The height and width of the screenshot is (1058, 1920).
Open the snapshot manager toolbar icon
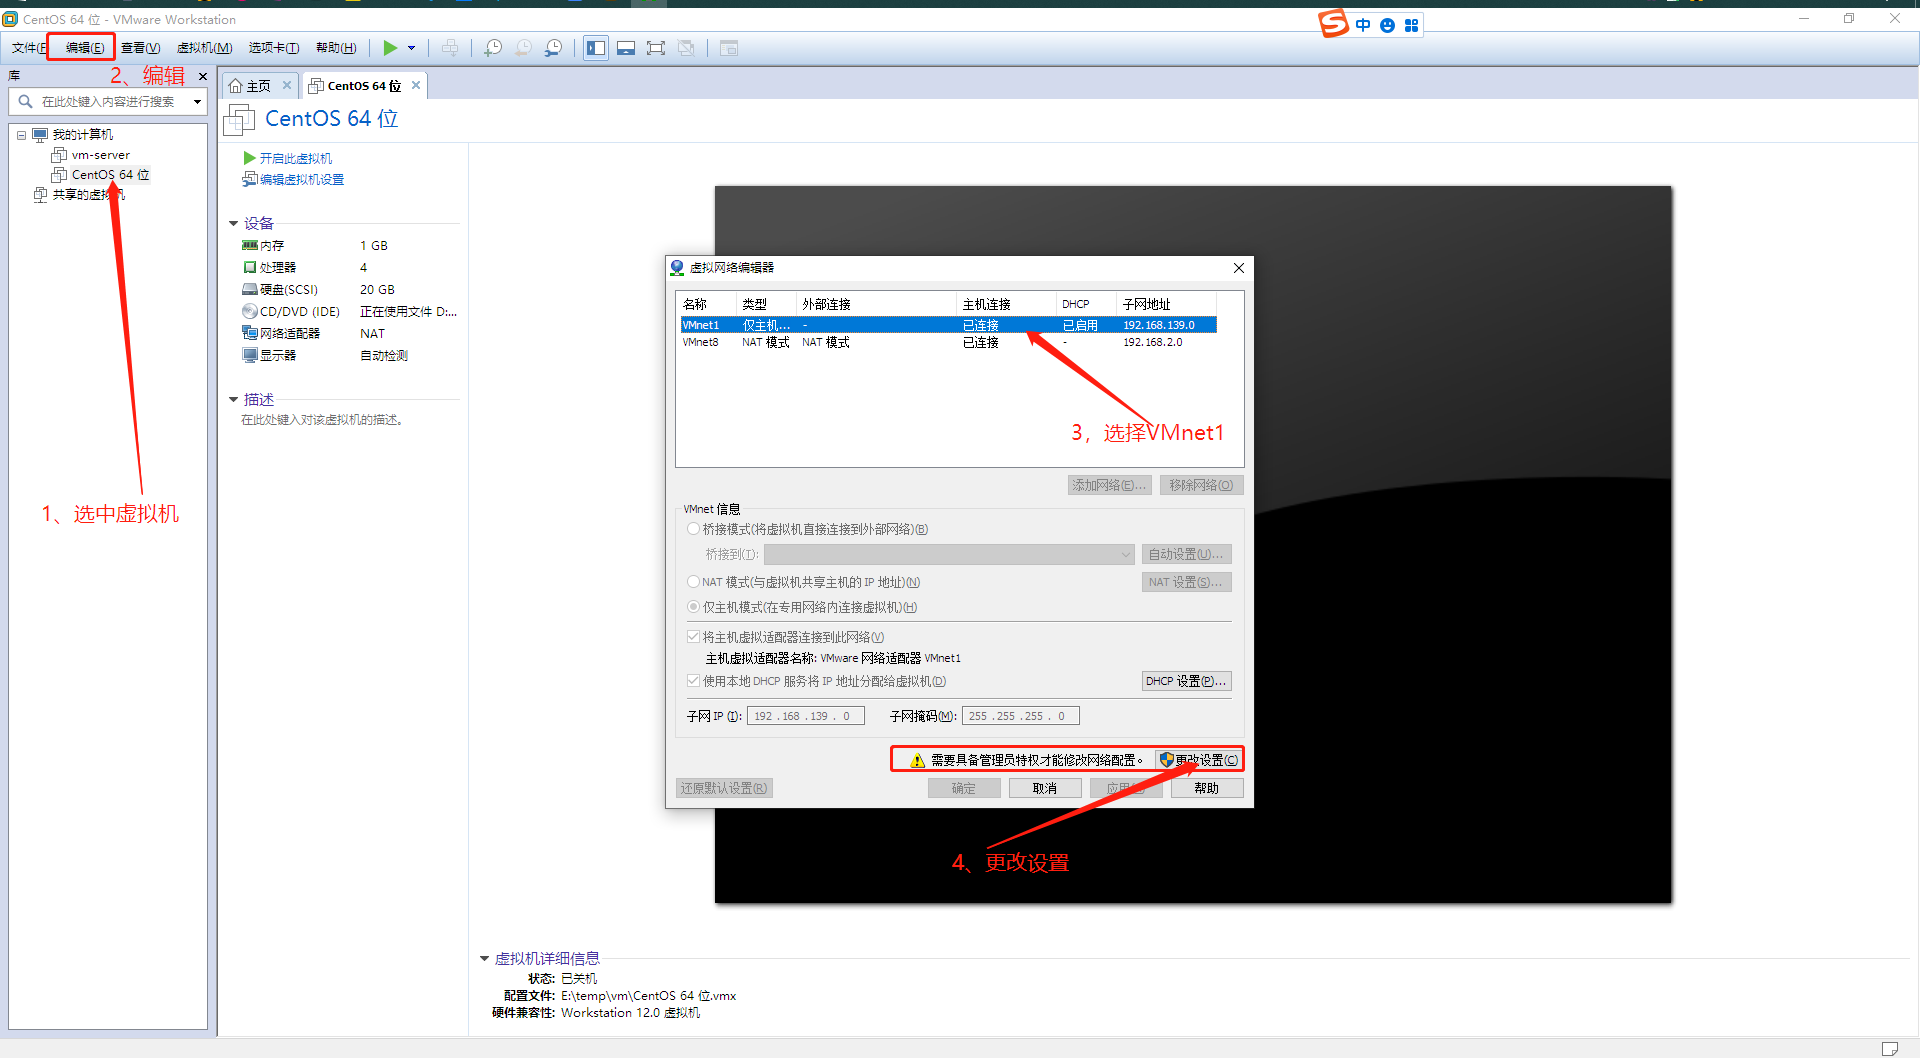coord(553,48)
